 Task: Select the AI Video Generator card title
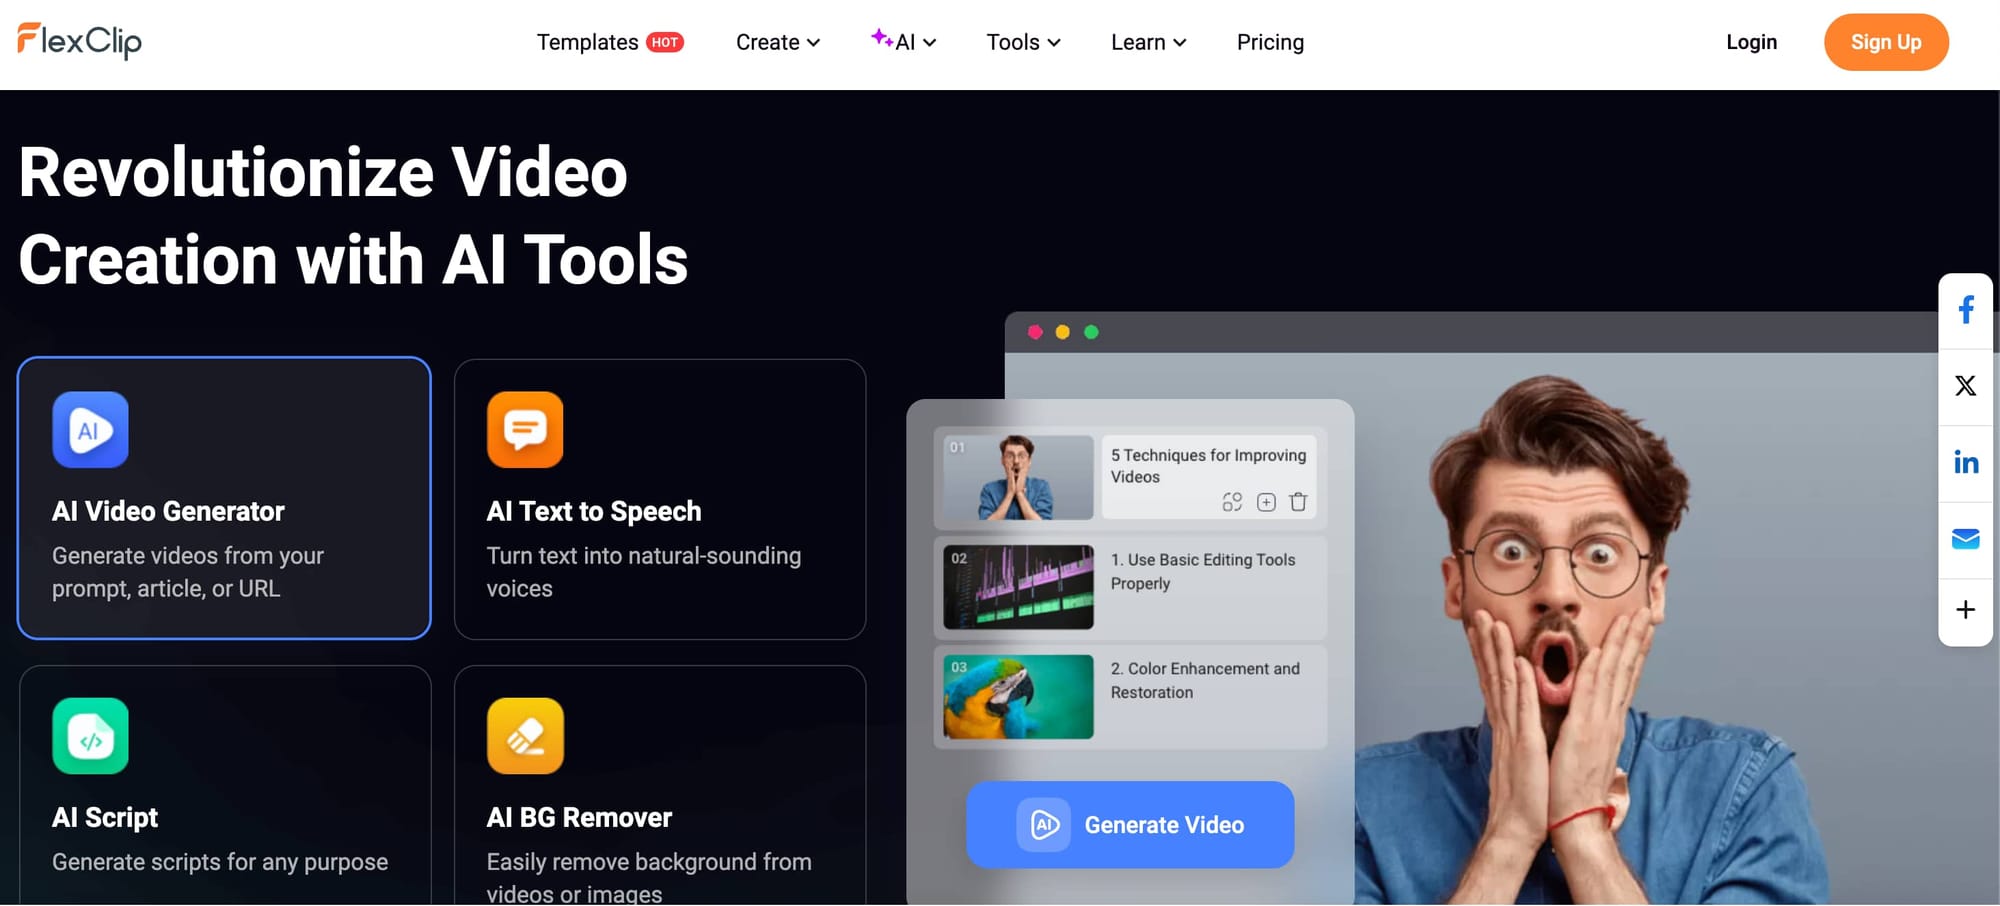point(168,511)
